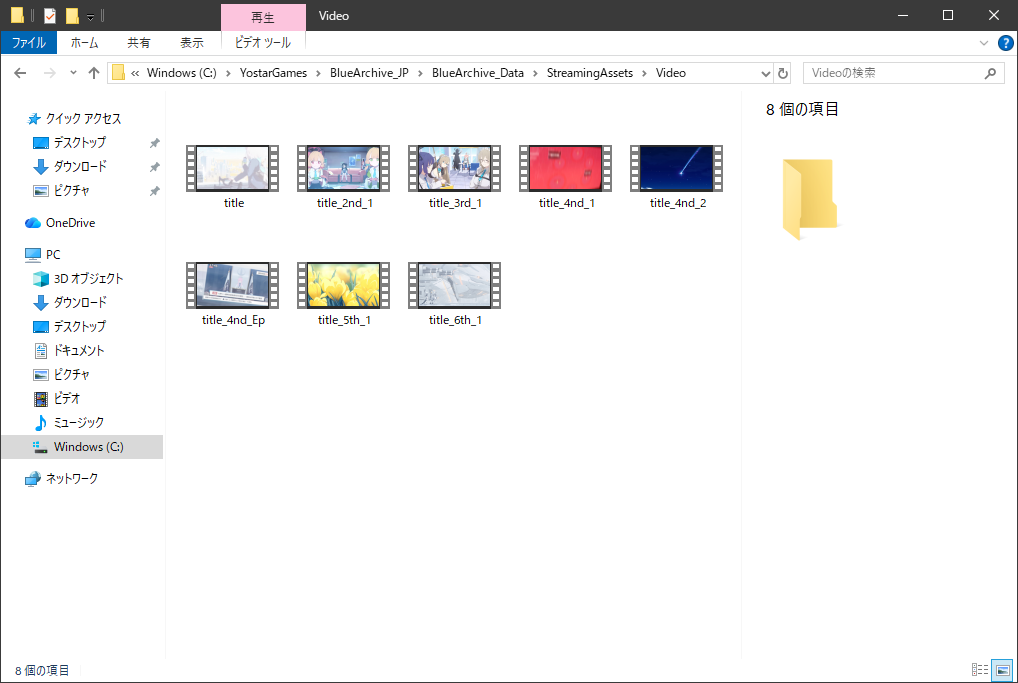Open the address bar history dropdown
Viewport: 1018px width, 683px height.
[x=765, y=73]
